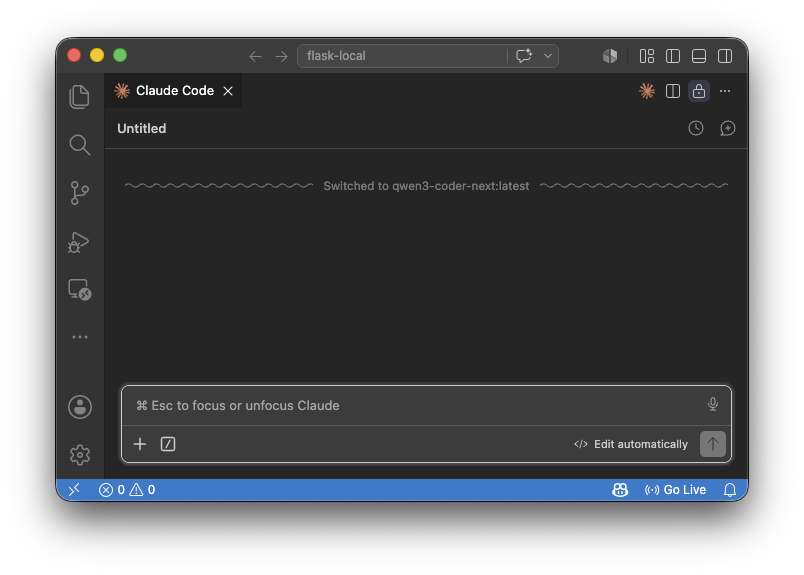
Task: Click the Claude spark icon in editor actions
Action: coord(647,91)
